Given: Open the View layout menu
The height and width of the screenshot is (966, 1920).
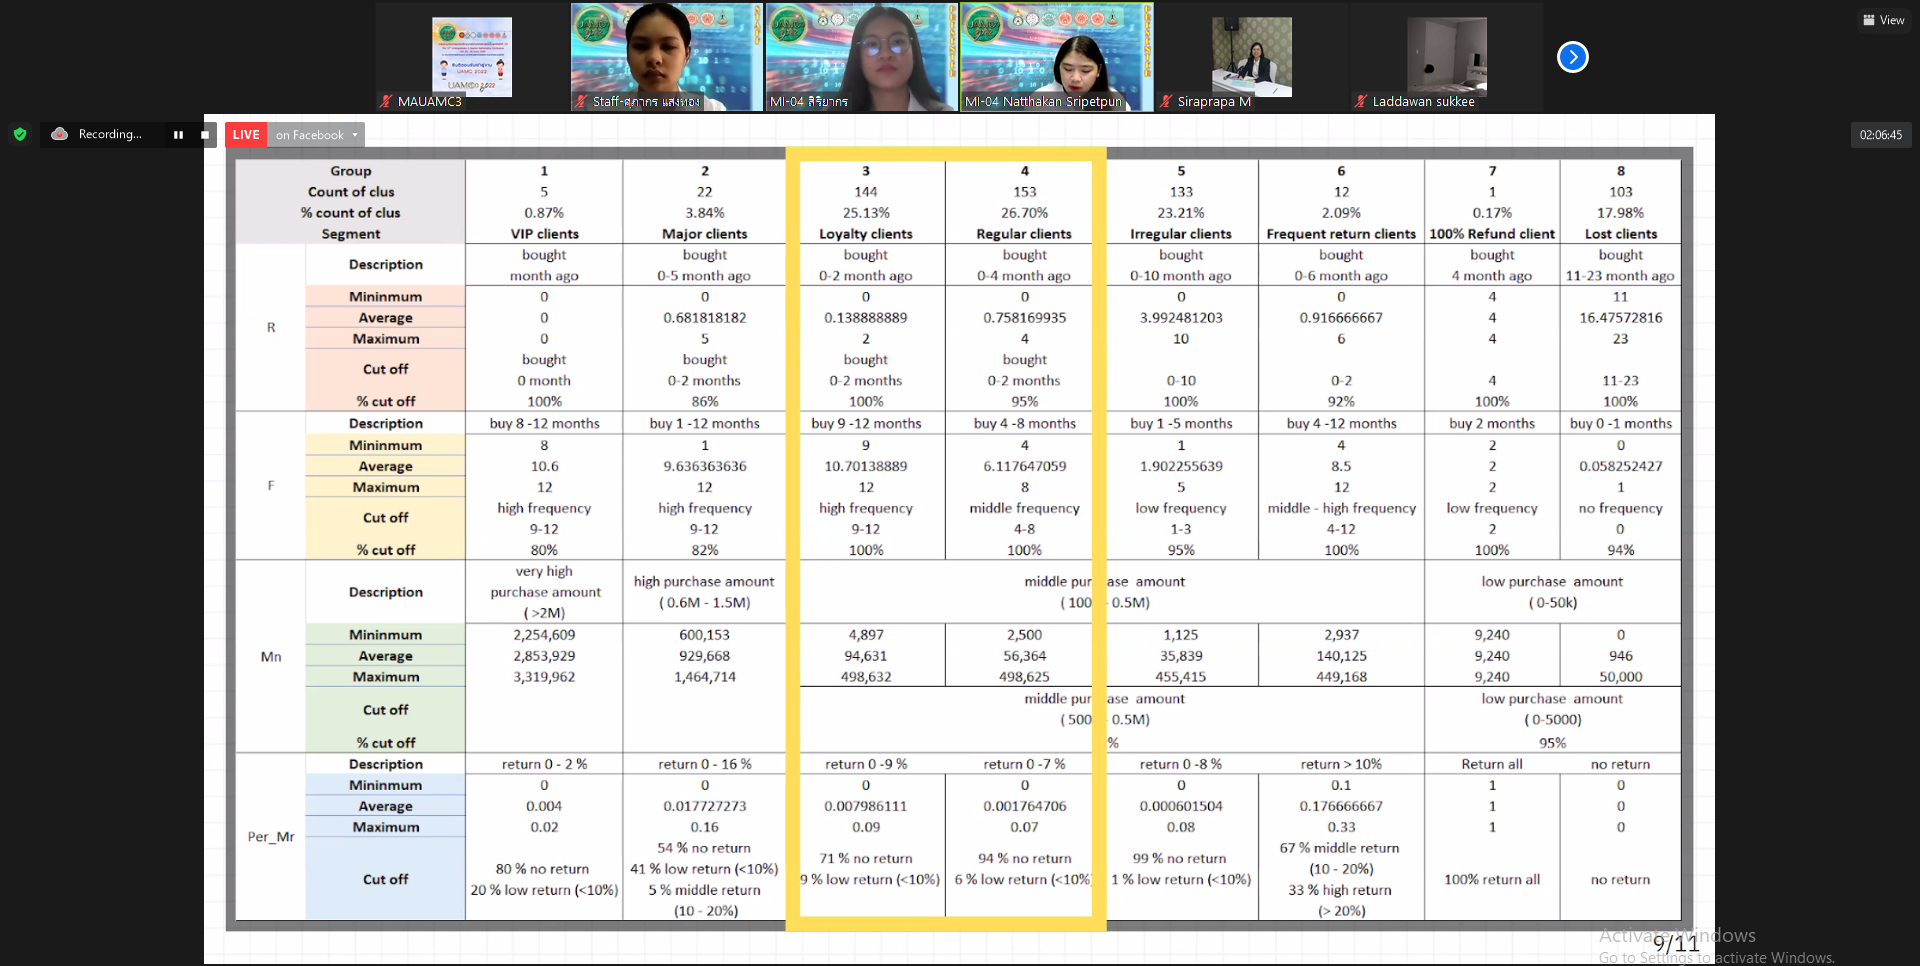Looking at the screenshot, I should coord(1883,20).
